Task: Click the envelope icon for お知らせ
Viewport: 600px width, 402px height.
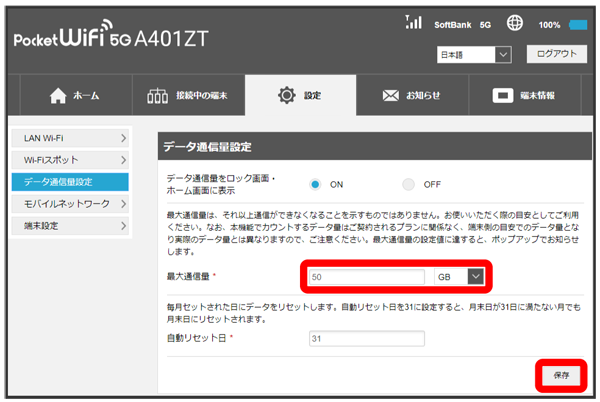Action: pos(391,96)
